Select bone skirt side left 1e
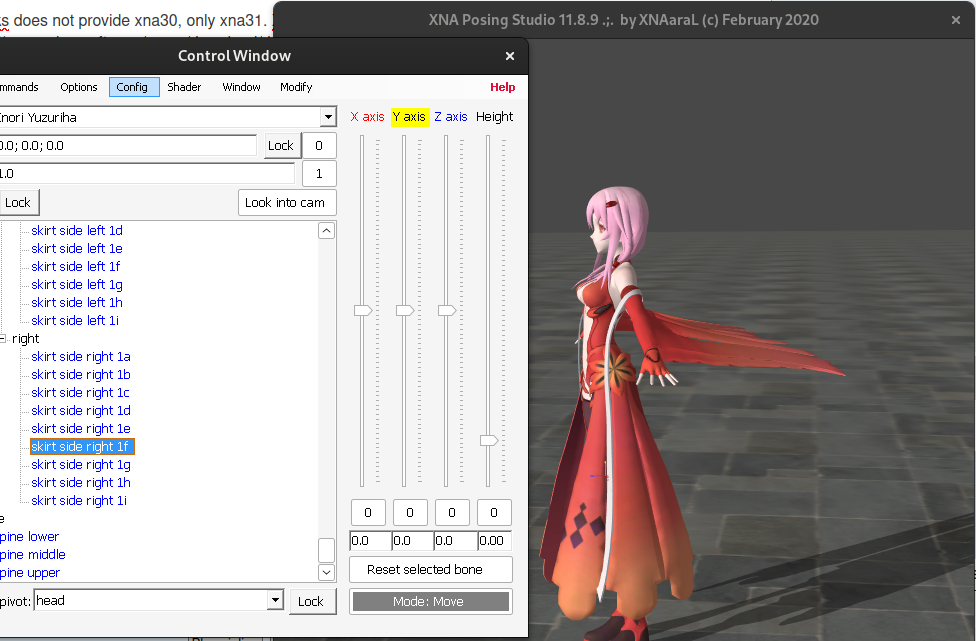 pos(77,248)
